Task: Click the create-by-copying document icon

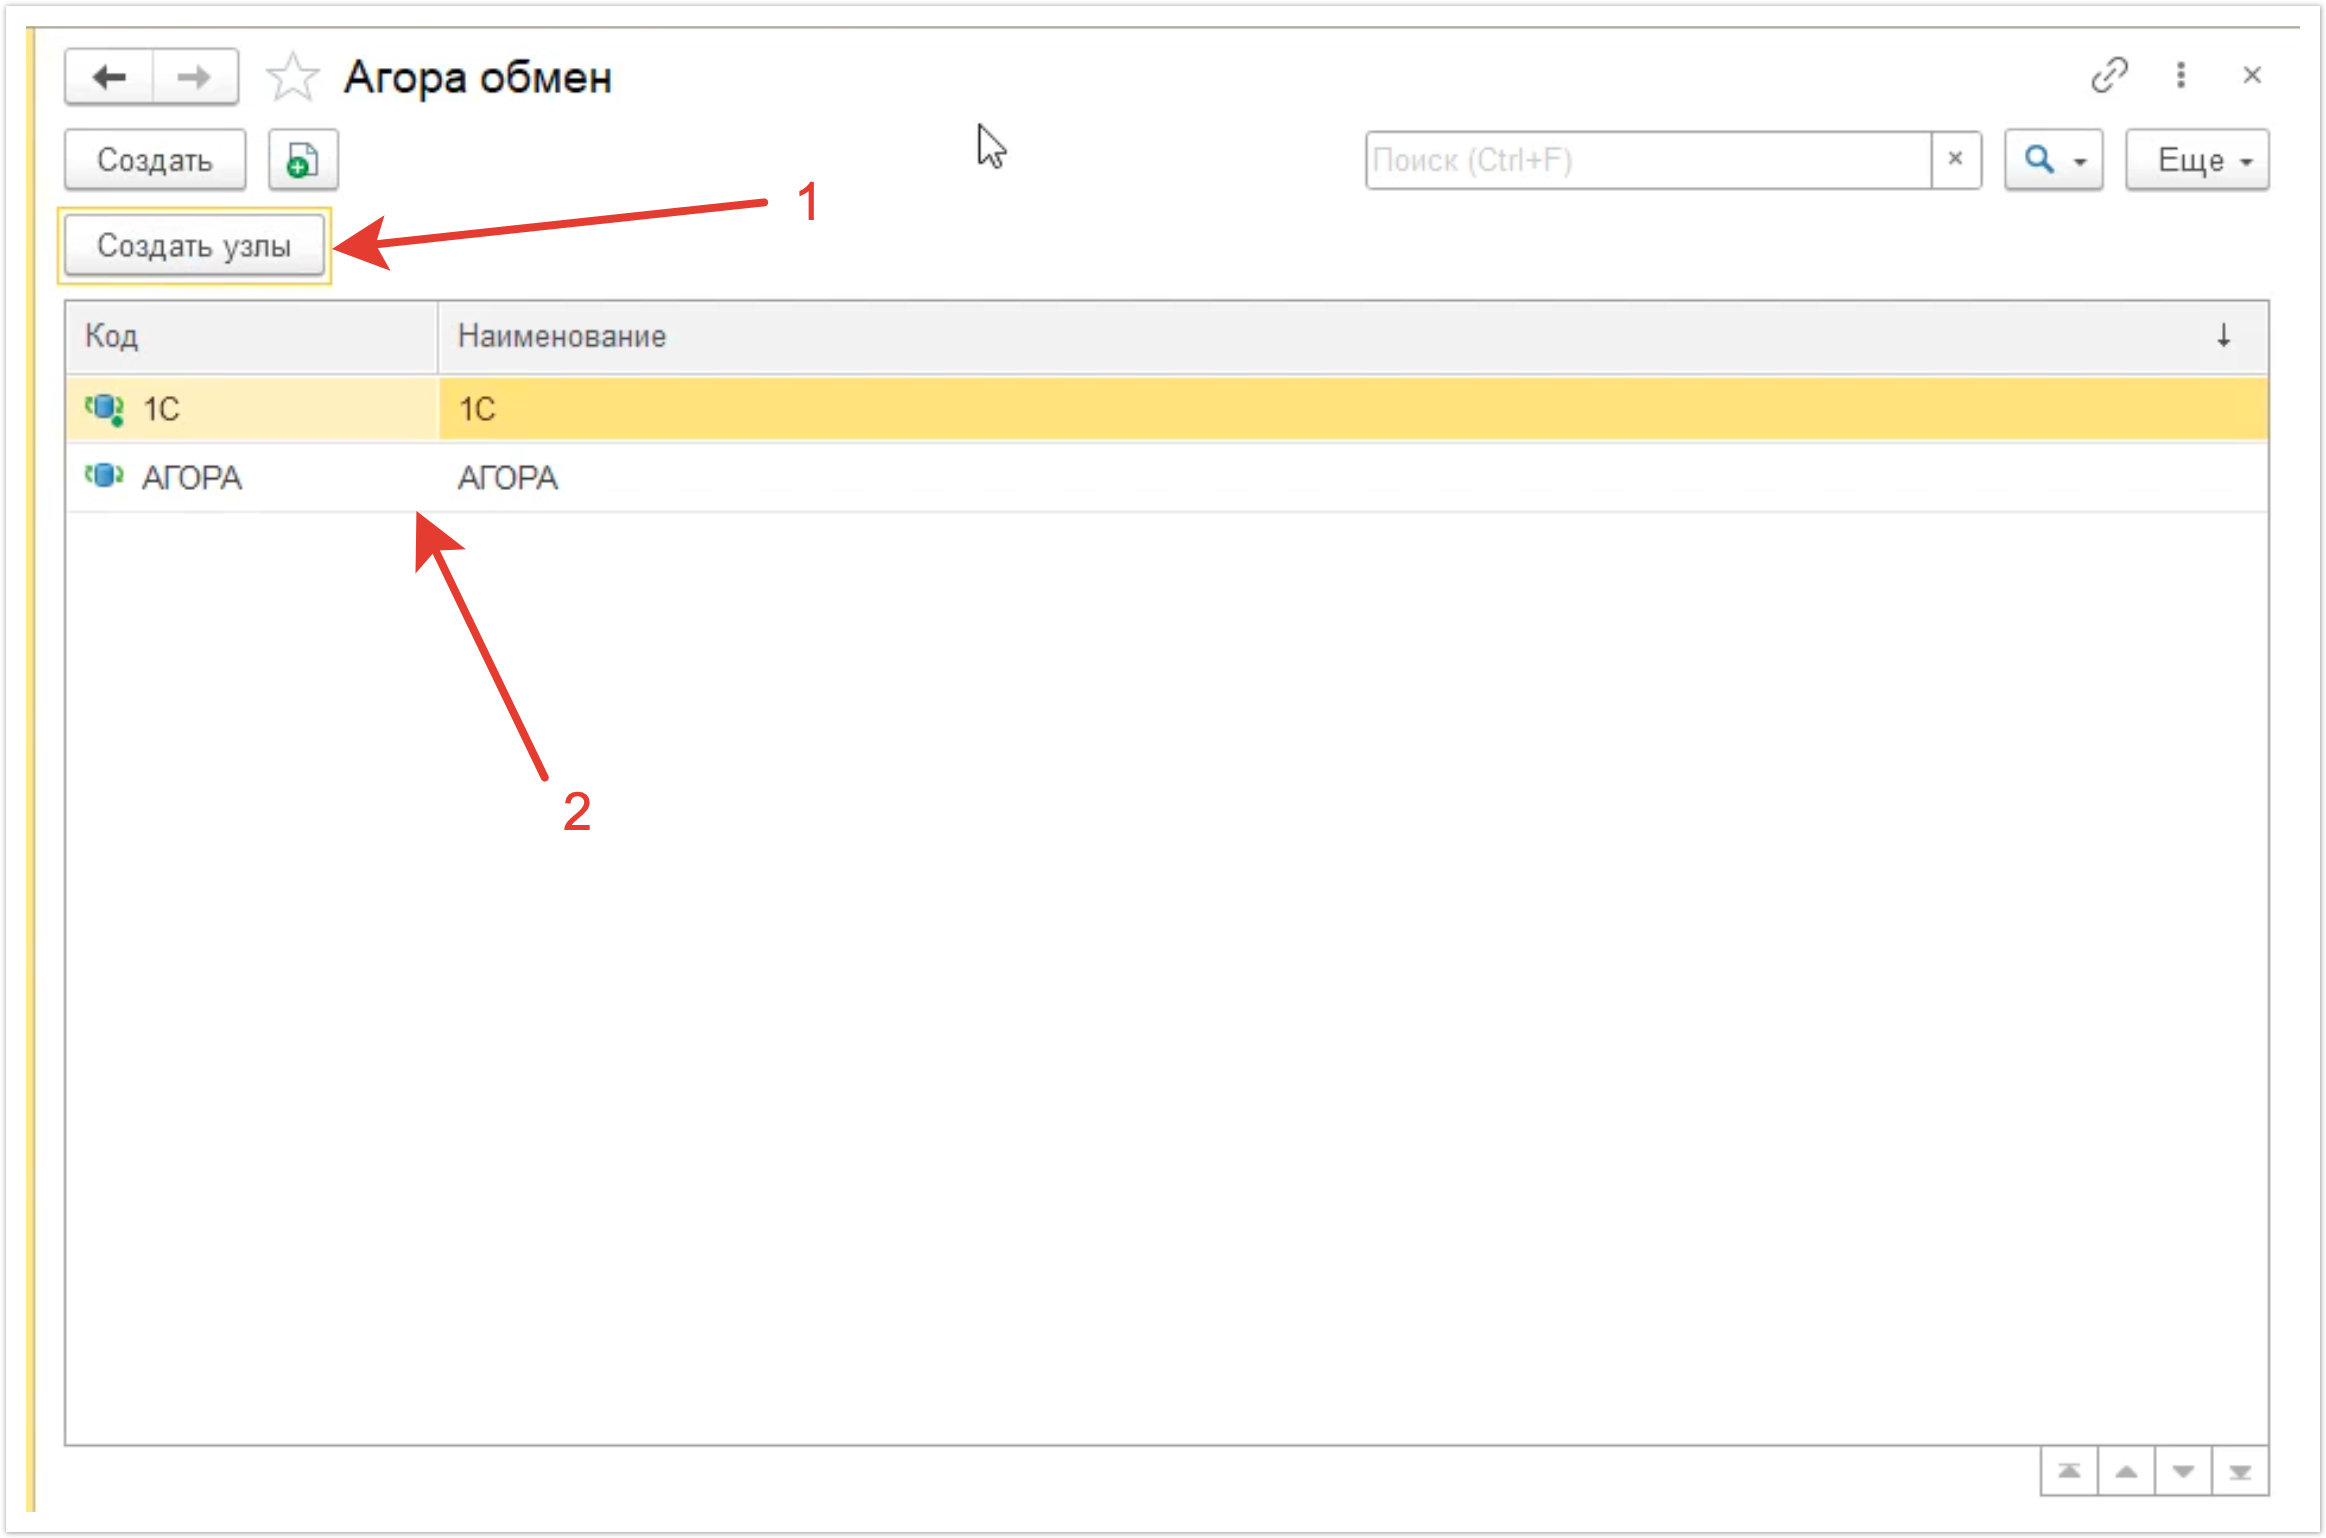Action: tap(303, 160)
